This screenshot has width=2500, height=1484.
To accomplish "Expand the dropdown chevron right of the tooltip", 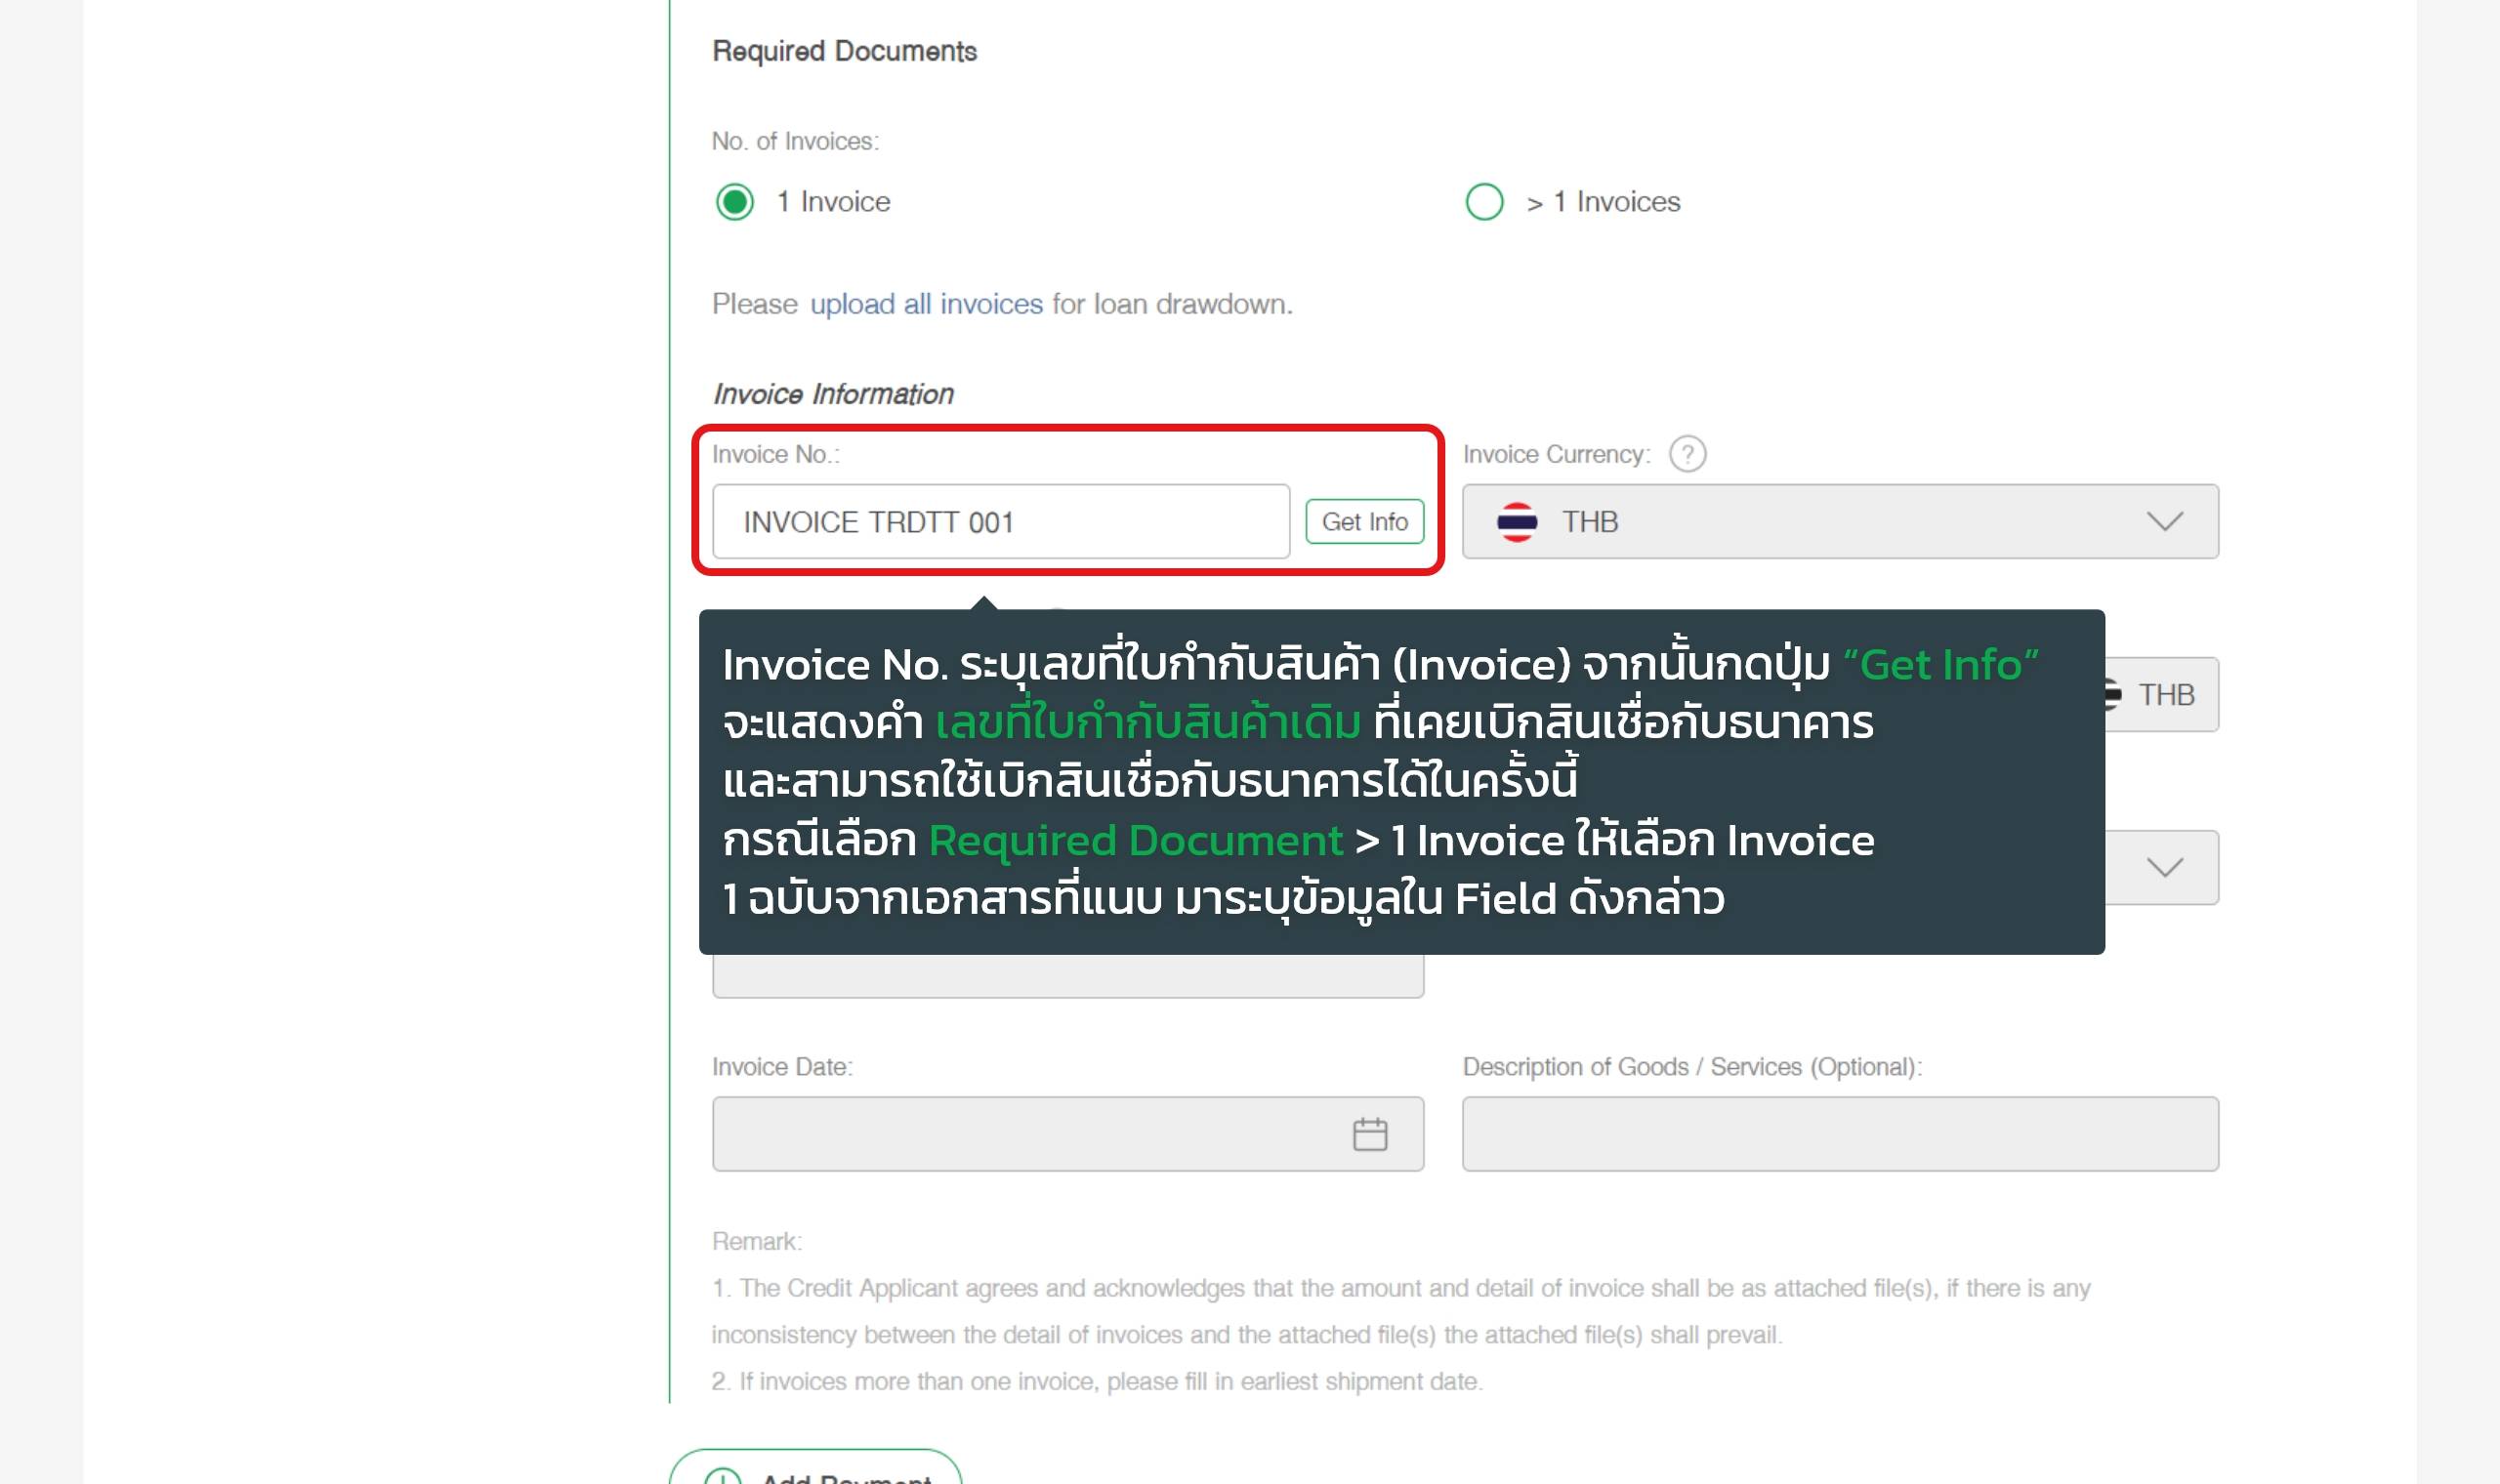I will click(x=2164, y=867).
